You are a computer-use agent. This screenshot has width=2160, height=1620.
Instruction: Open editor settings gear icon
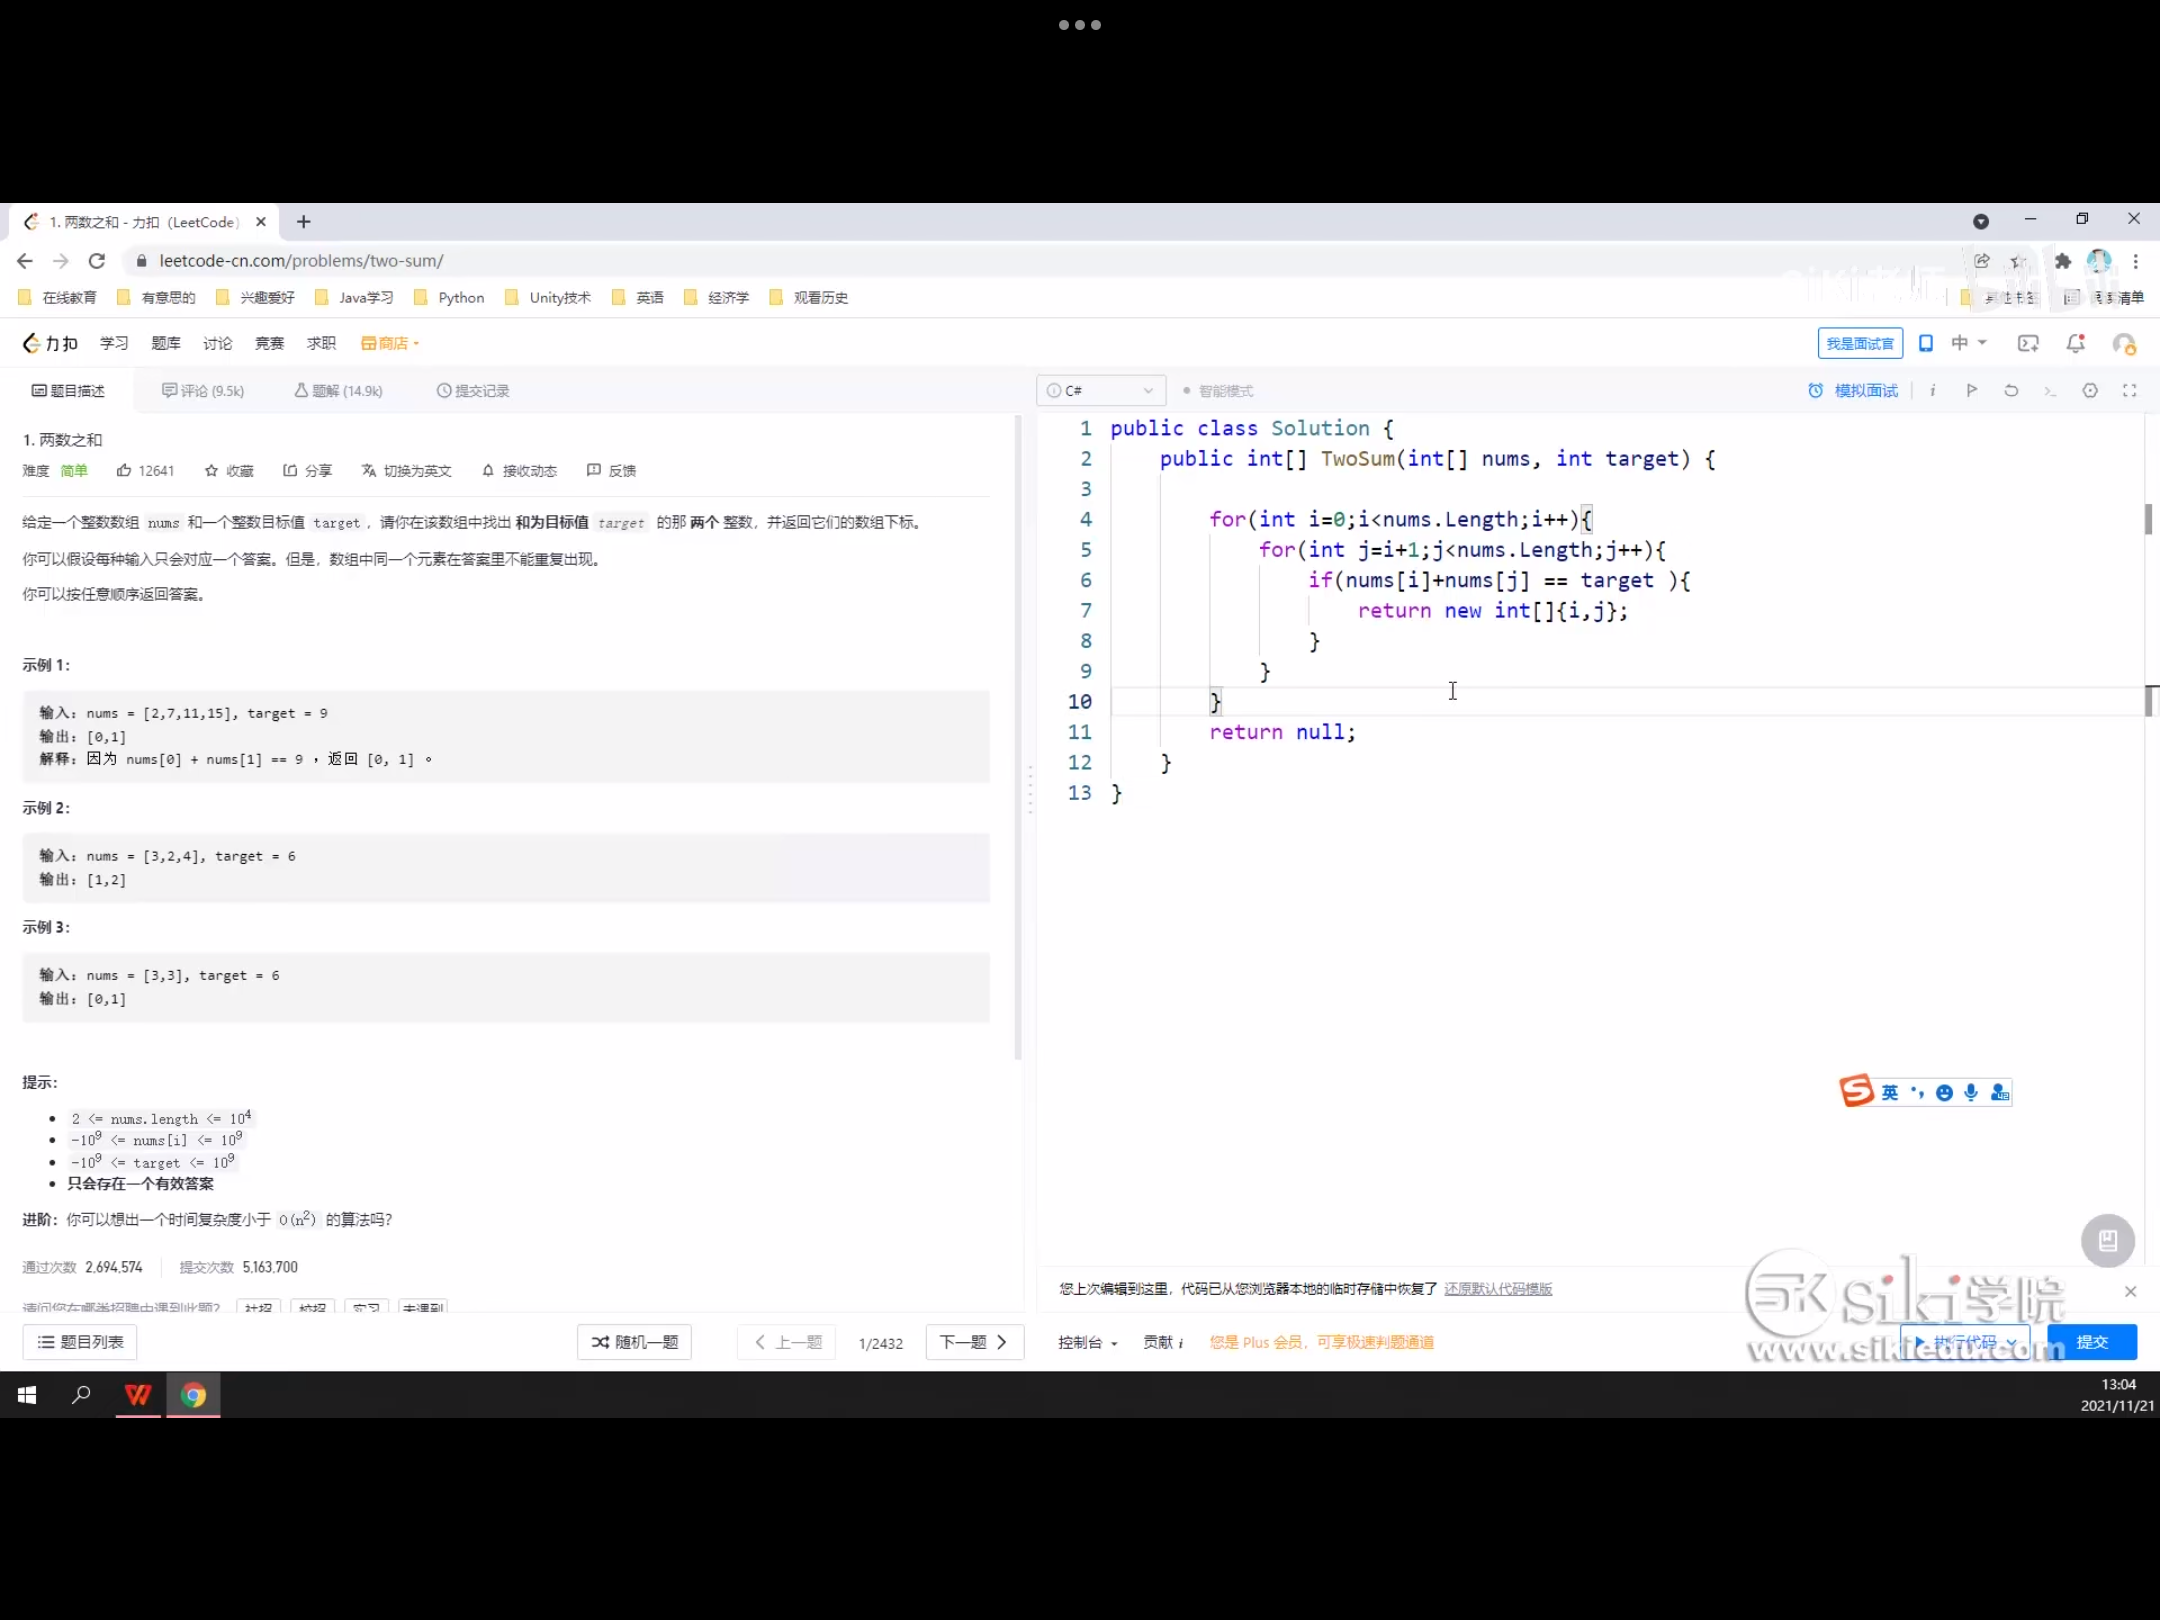point(2090,390)
